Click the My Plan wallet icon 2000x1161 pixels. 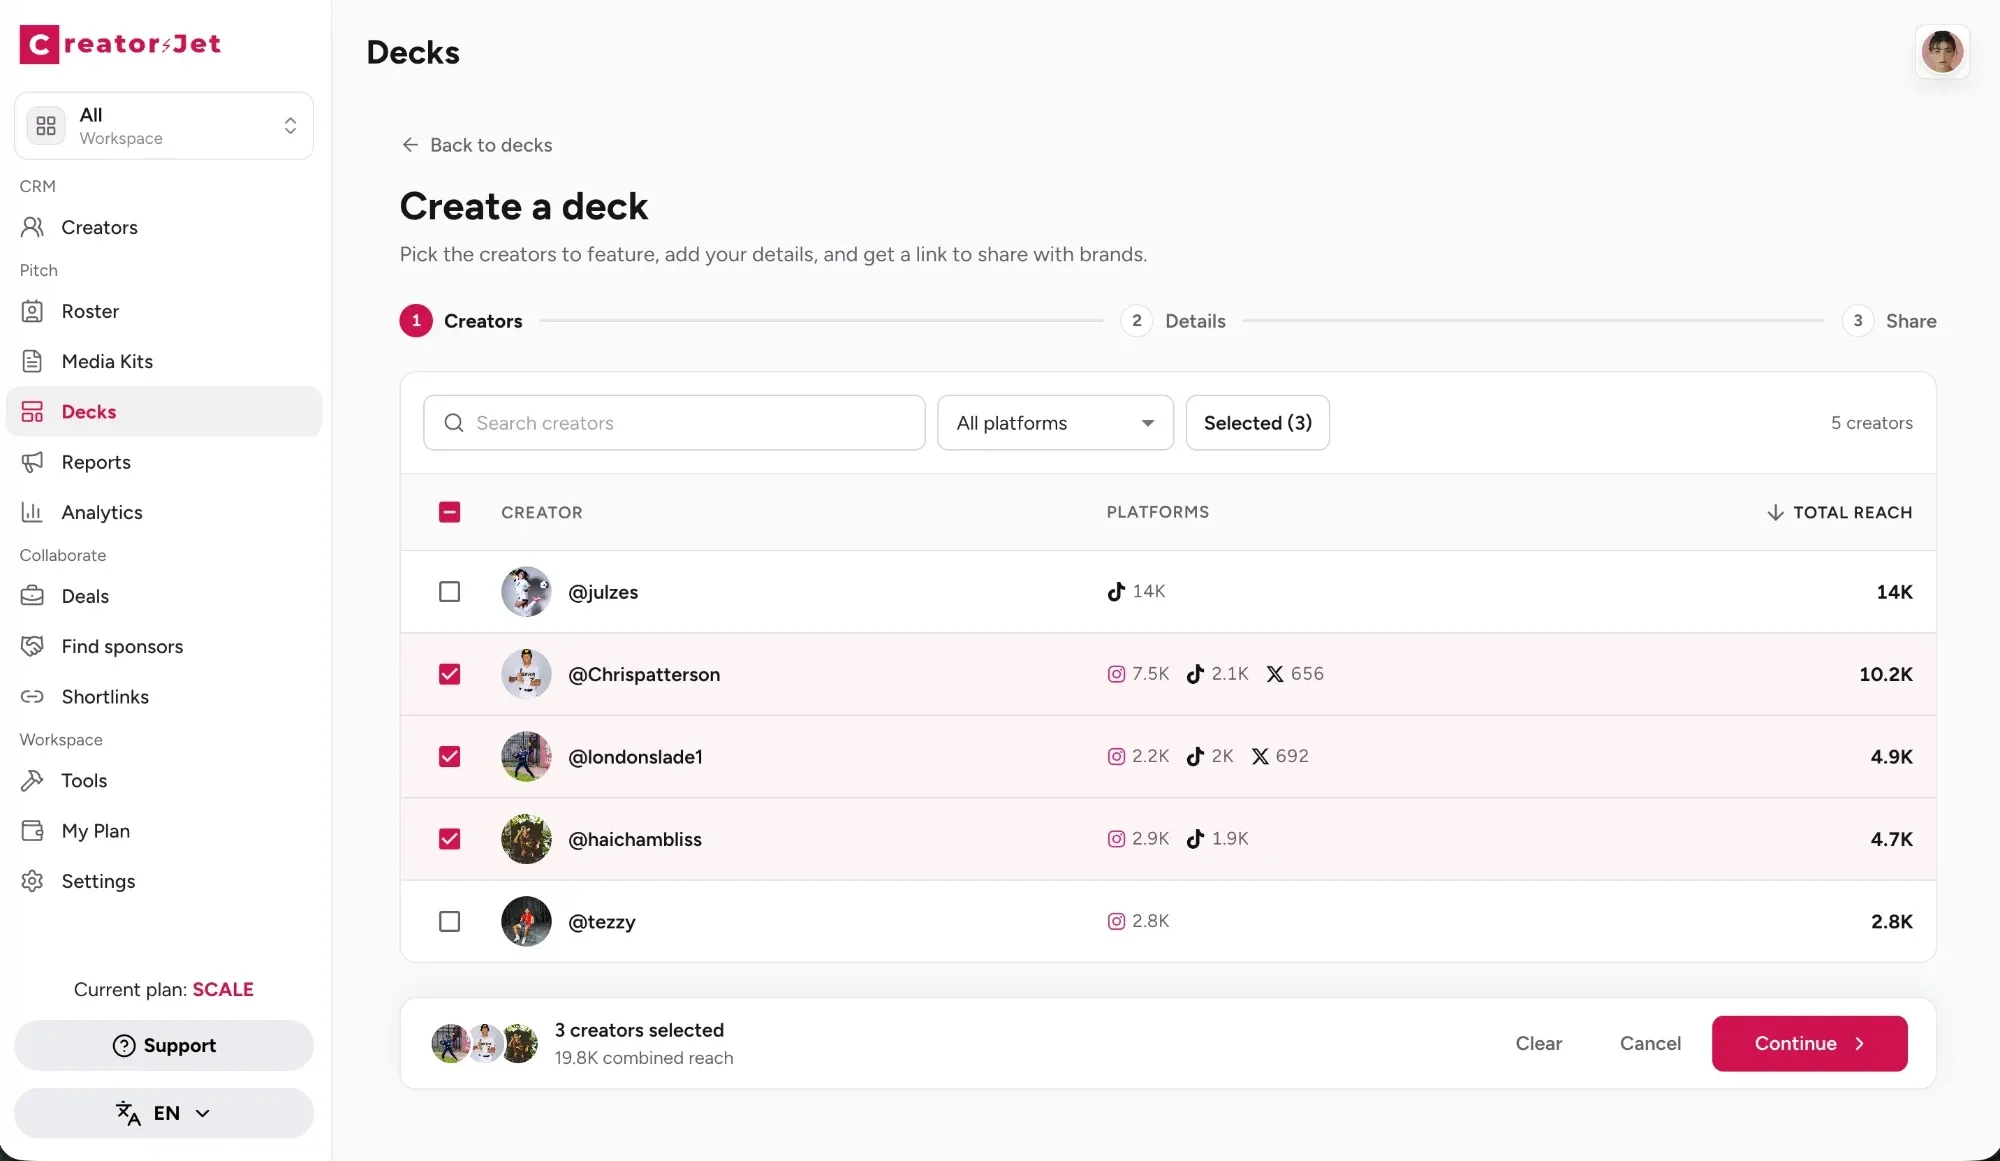tap(32, 830)
